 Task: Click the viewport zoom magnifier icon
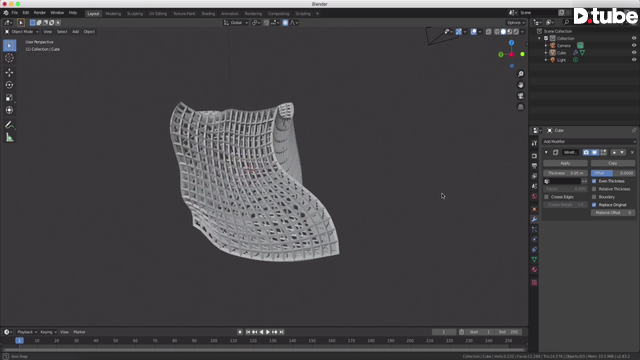click(x=520, y=74)
